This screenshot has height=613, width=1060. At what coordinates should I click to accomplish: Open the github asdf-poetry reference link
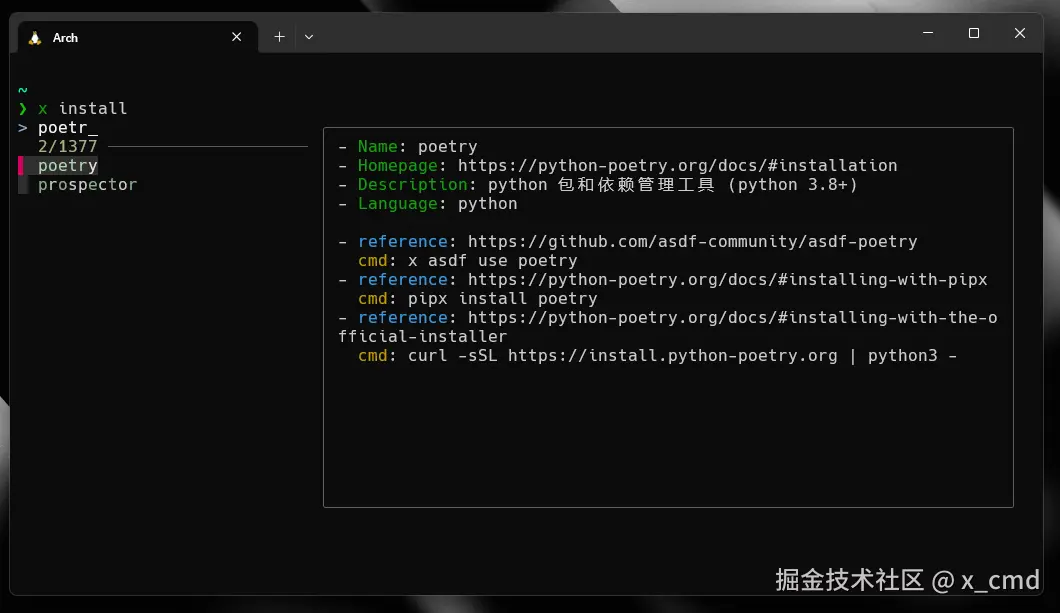(x=692, y=241)
